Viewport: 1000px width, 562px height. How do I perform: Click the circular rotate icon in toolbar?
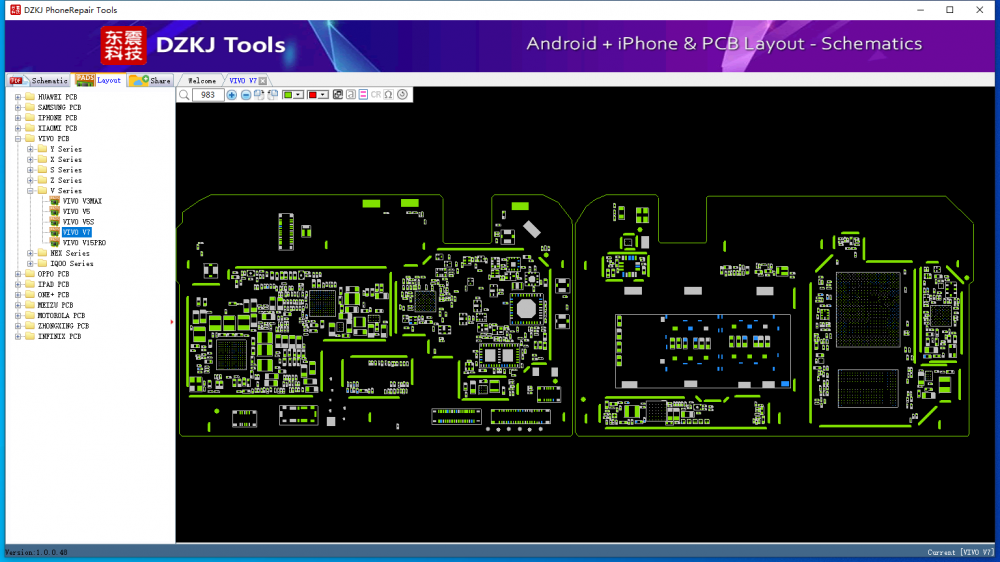coord(402,95)
